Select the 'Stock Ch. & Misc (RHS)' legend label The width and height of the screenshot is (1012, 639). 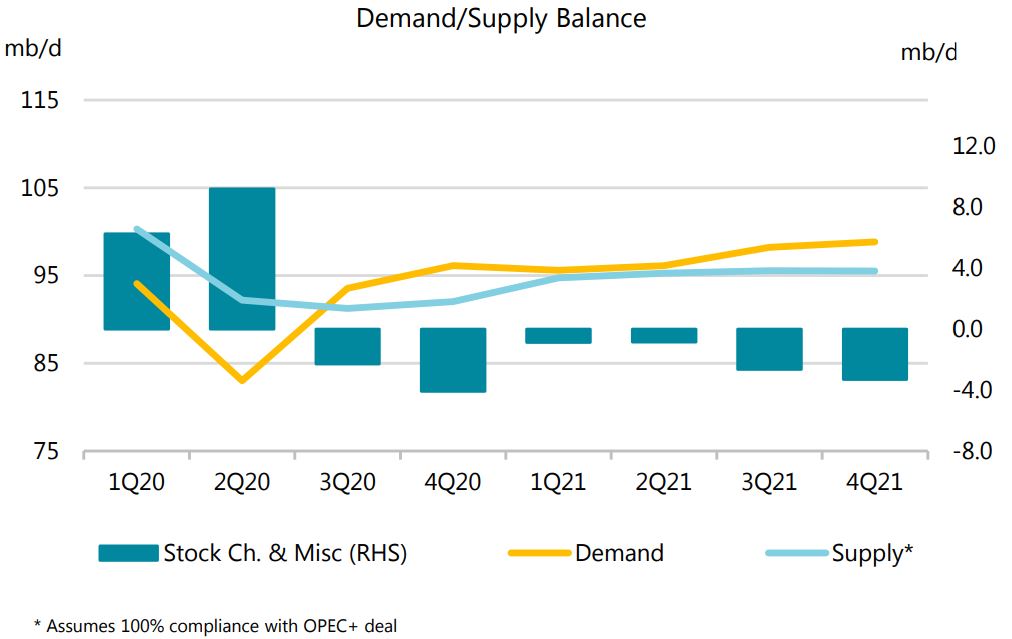(x=285, y=553)
